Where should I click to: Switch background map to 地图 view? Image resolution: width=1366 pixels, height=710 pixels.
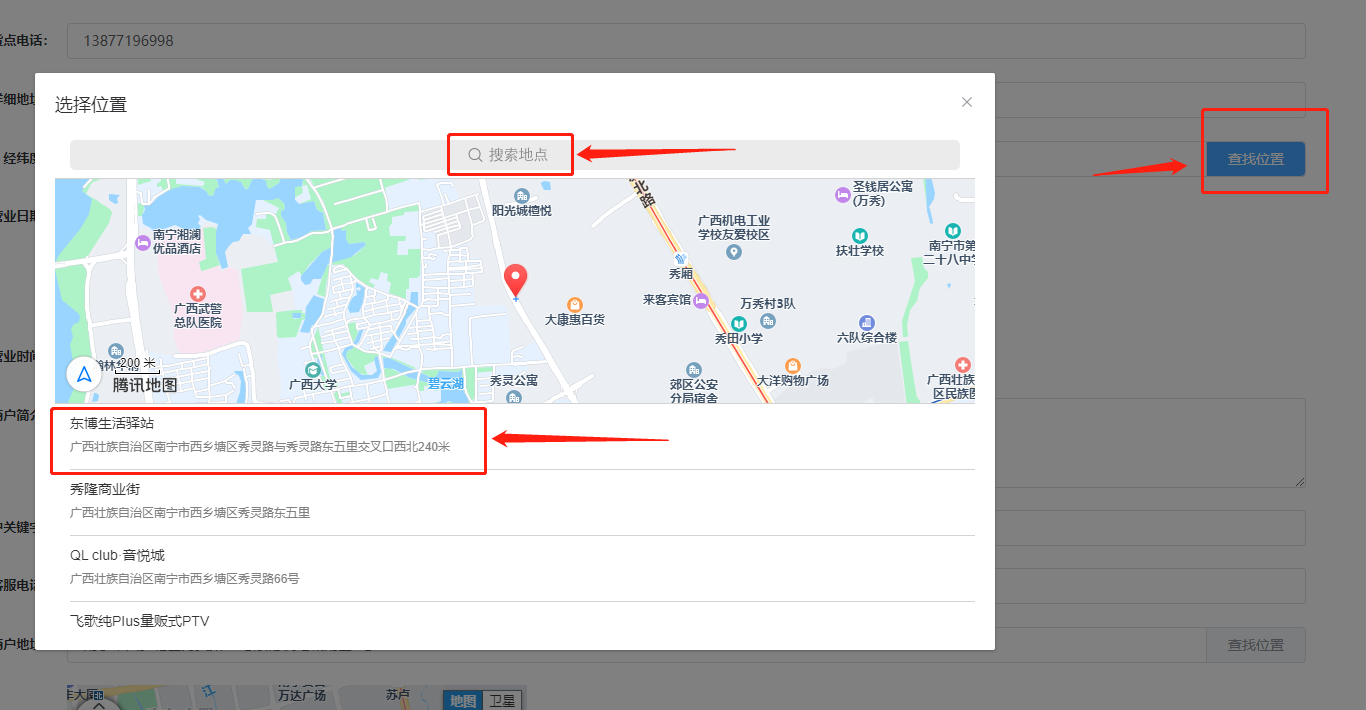tap(462, 700)
